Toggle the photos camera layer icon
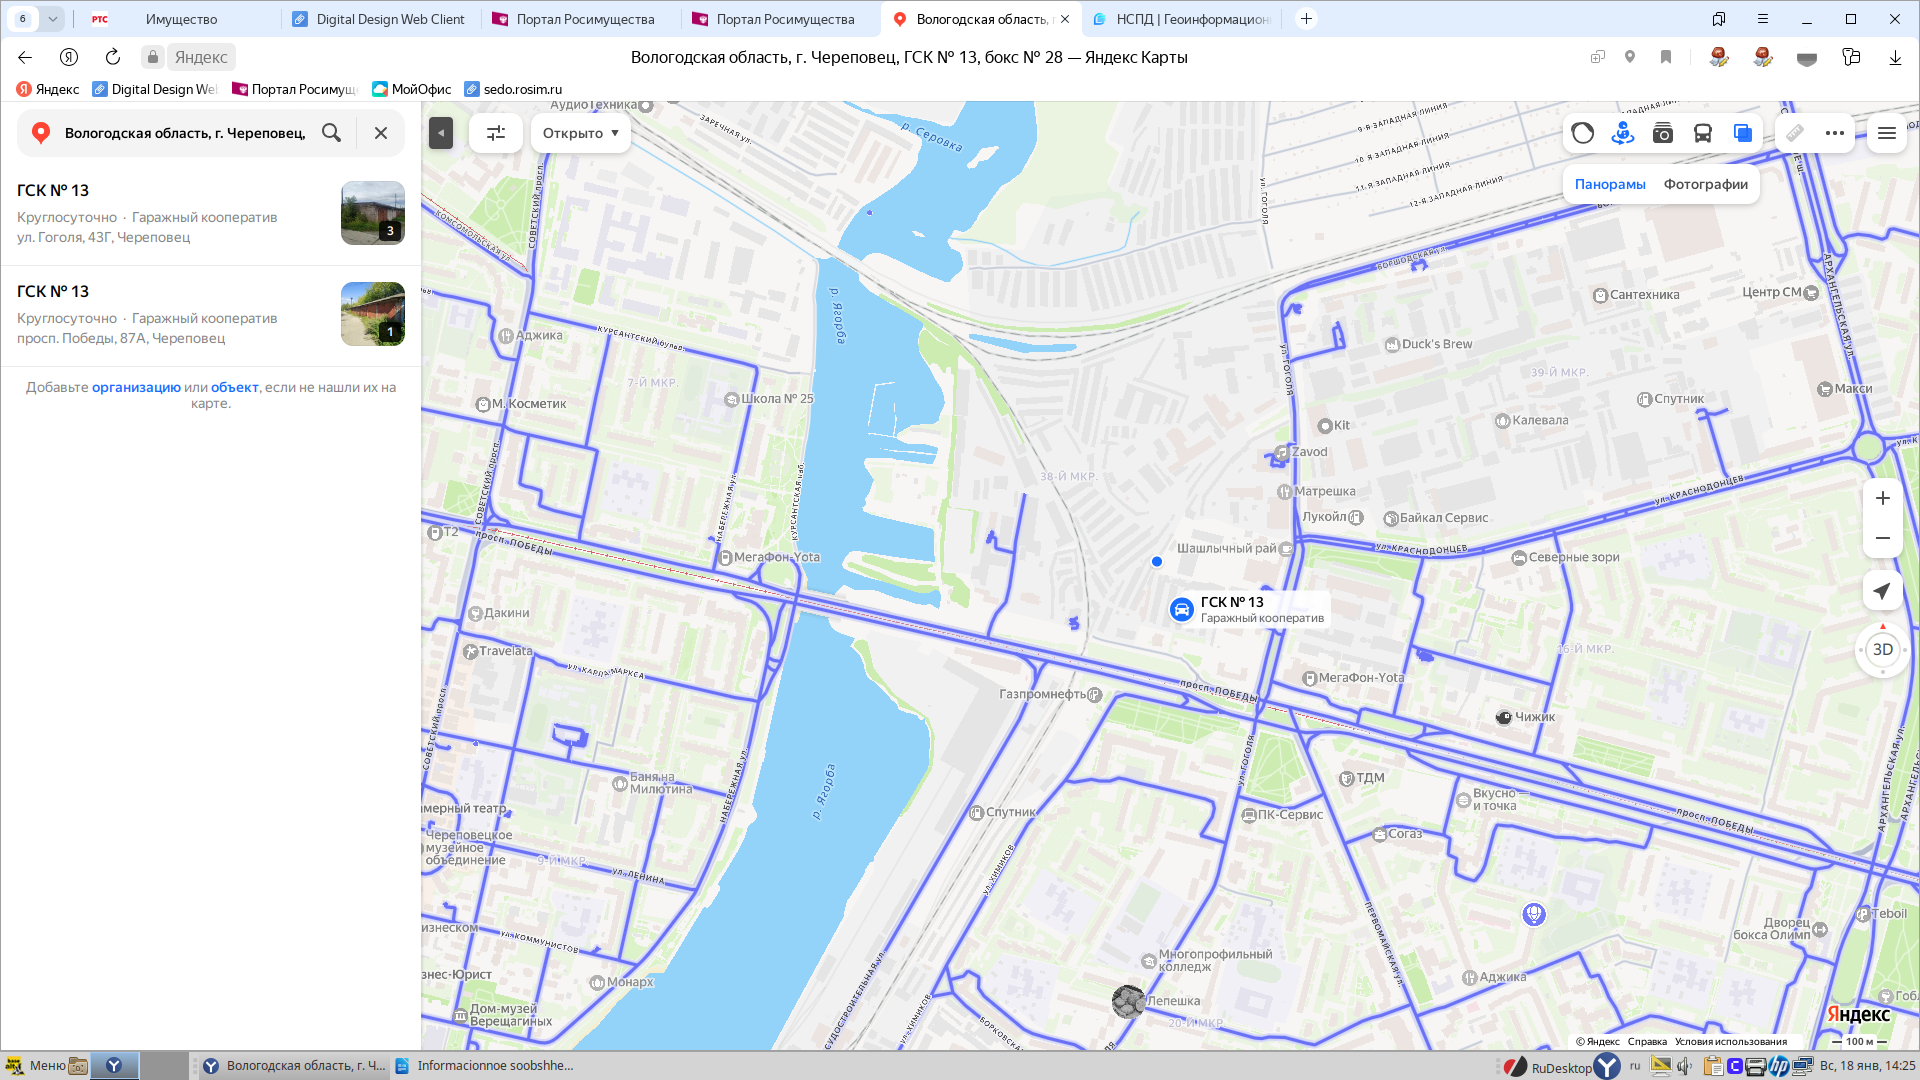Image resolution: width=1920 pixels, height=1080 pixels. [1662, 133]
